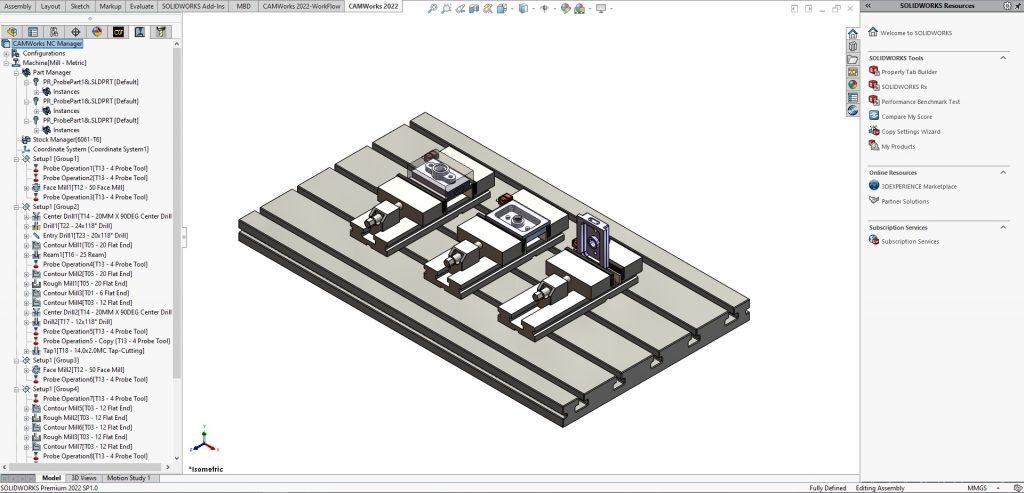
Task: Expand the Configurations tree node
Action: (6, 54)
